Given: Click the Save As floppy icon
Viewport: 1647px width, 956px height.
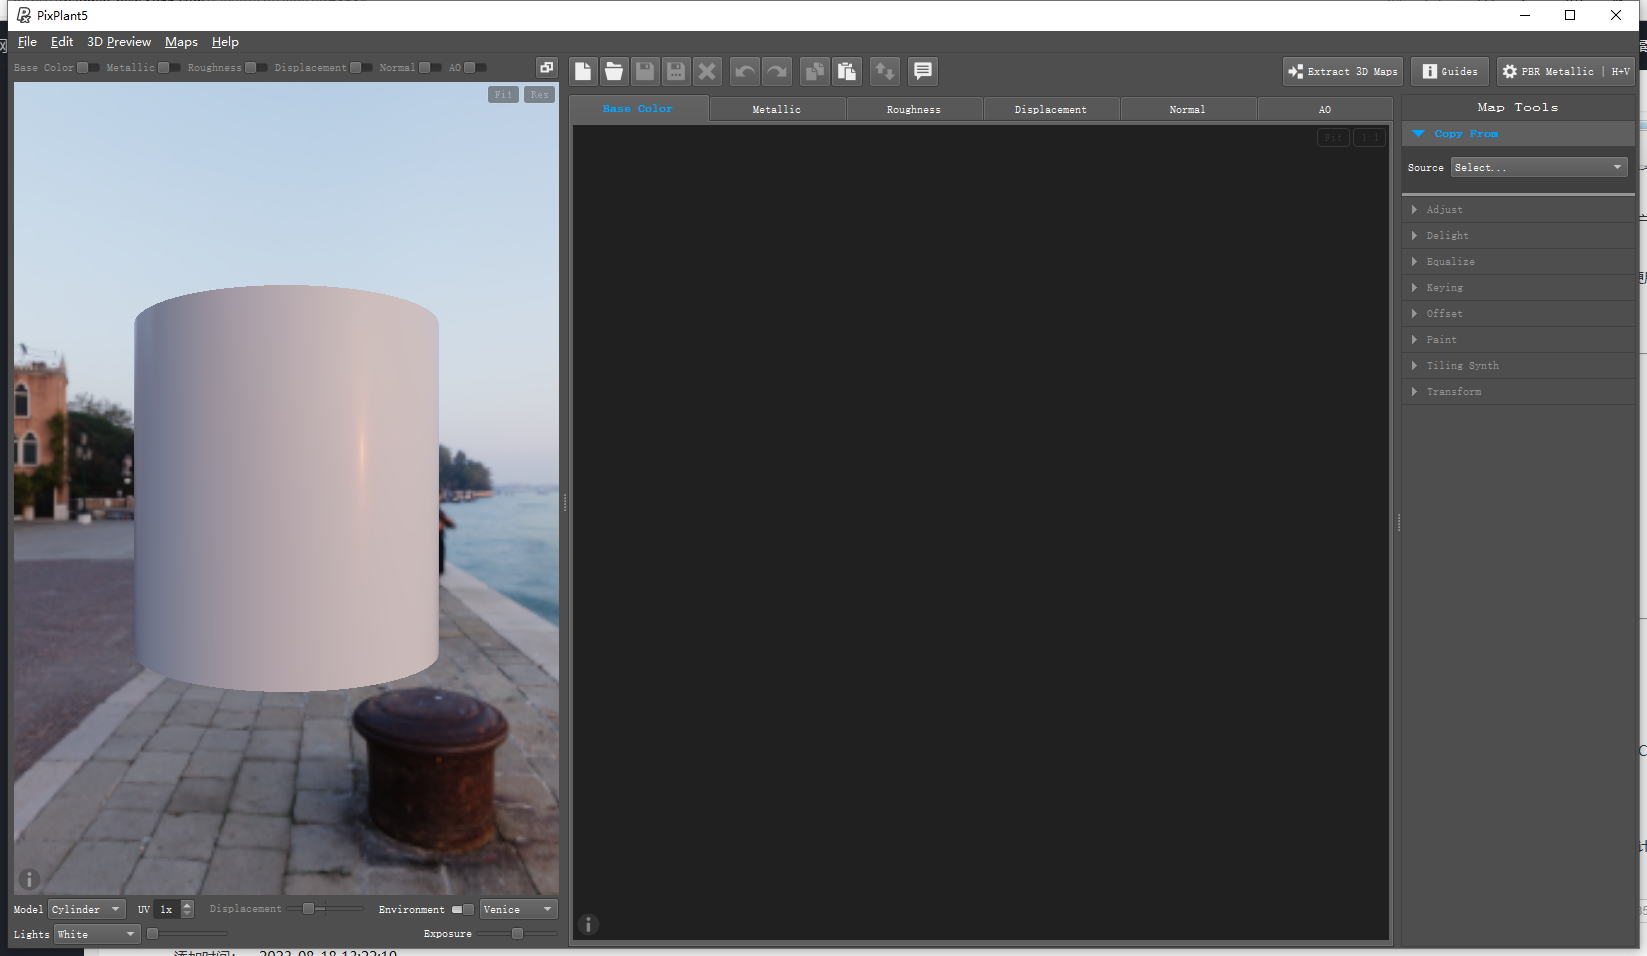Looking at the screenshot, I should click(x=676, y=71).
